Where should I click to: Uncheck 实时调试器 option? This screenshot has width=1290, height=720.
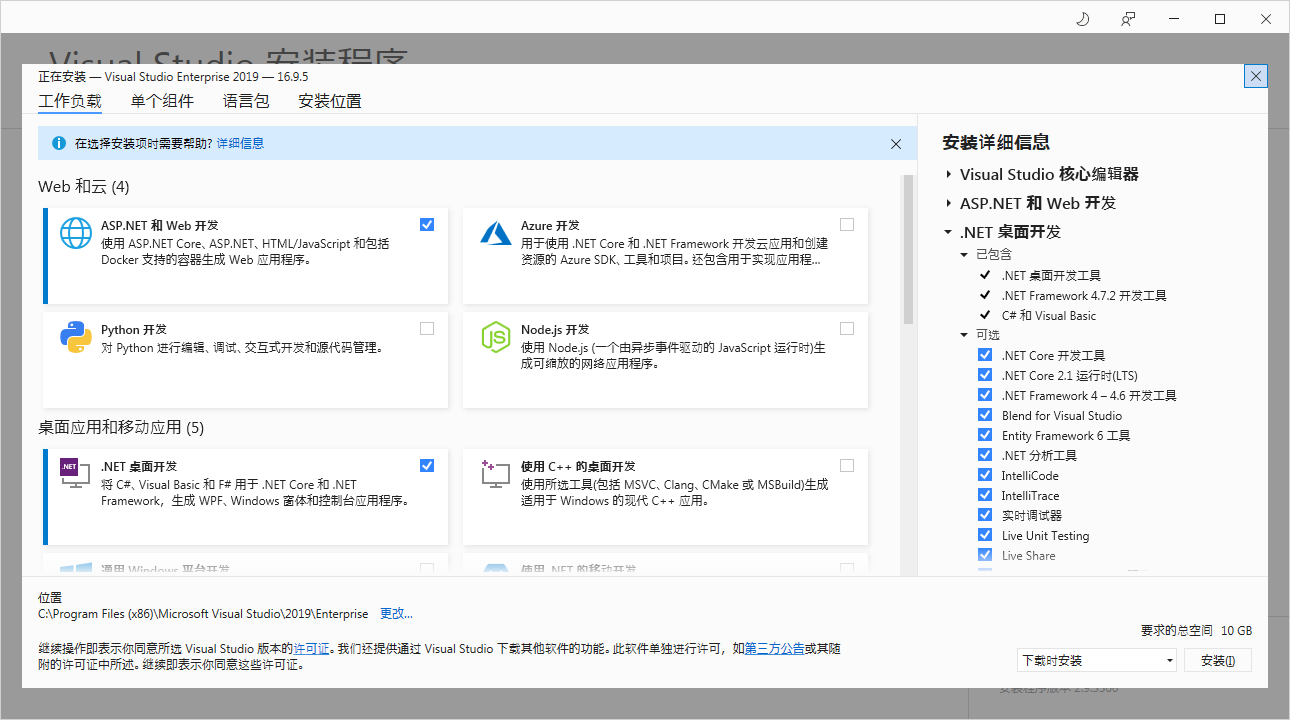pos(985,515)
